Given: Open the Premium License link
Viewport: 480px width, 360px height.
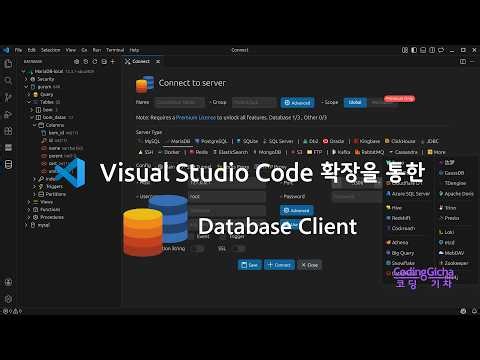Looking at the screenshot, I should click(196, 118).
